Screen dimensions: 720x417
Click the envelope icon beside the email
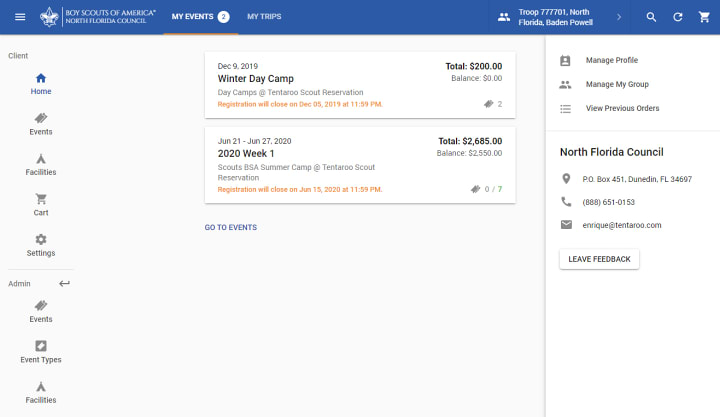tap(566, 225)
